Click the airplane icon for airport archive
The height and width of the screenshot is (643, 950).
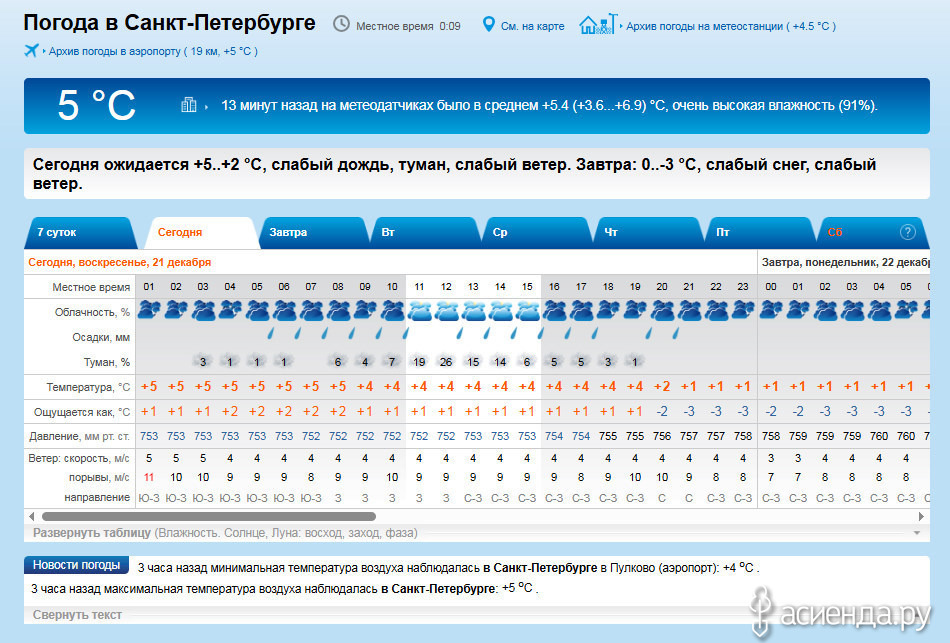(x=32, y=50)
